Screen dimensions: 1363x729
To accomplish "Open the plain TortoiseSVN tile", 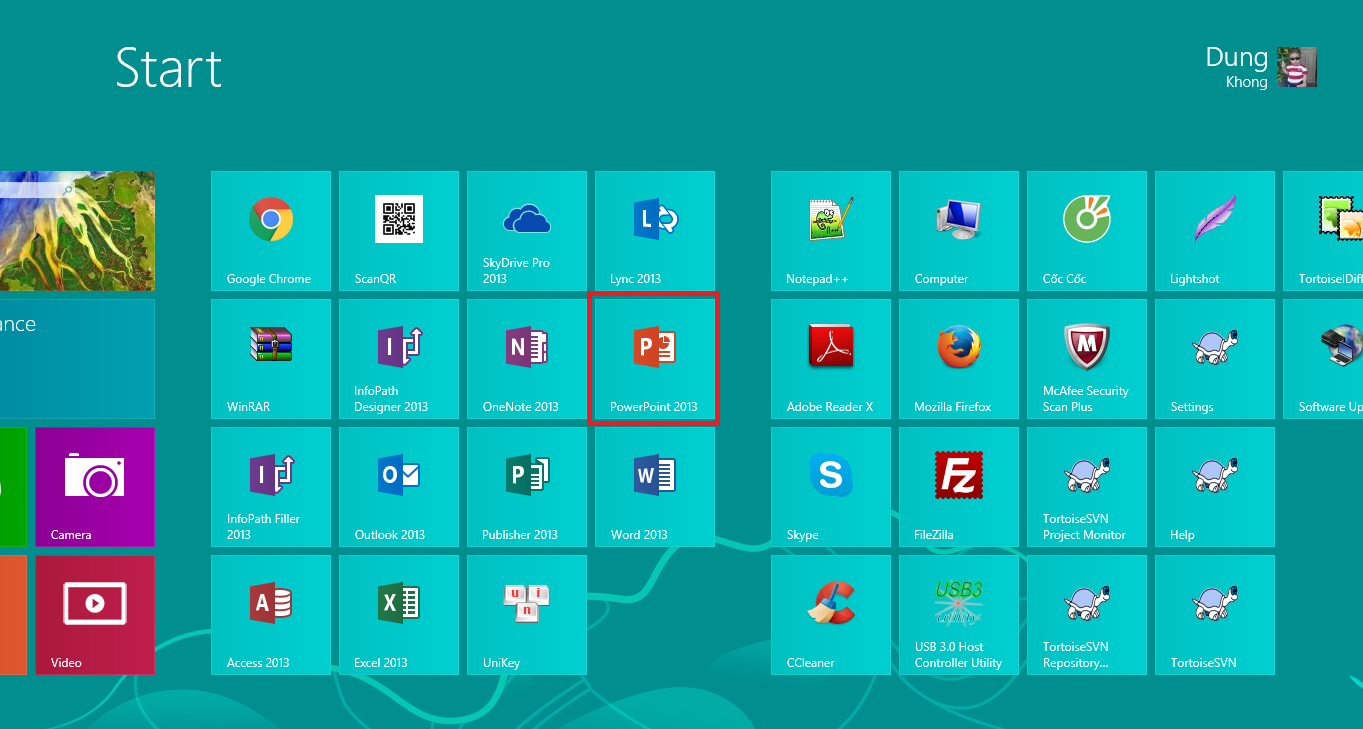I will point(1215,615).
